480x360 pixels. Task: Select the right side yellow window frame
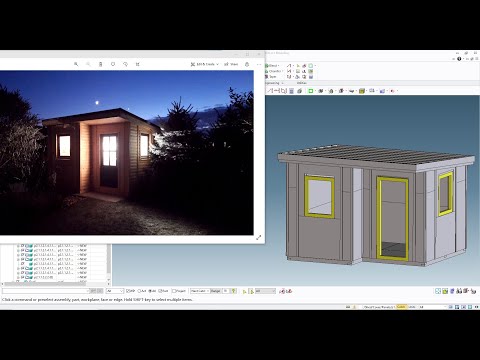point(451,193)
